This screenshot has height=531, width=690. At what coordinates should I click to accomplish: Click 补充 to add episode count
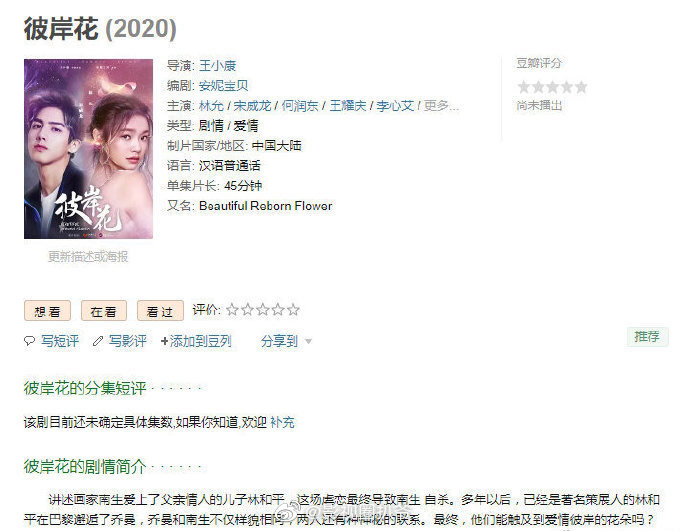282,422
